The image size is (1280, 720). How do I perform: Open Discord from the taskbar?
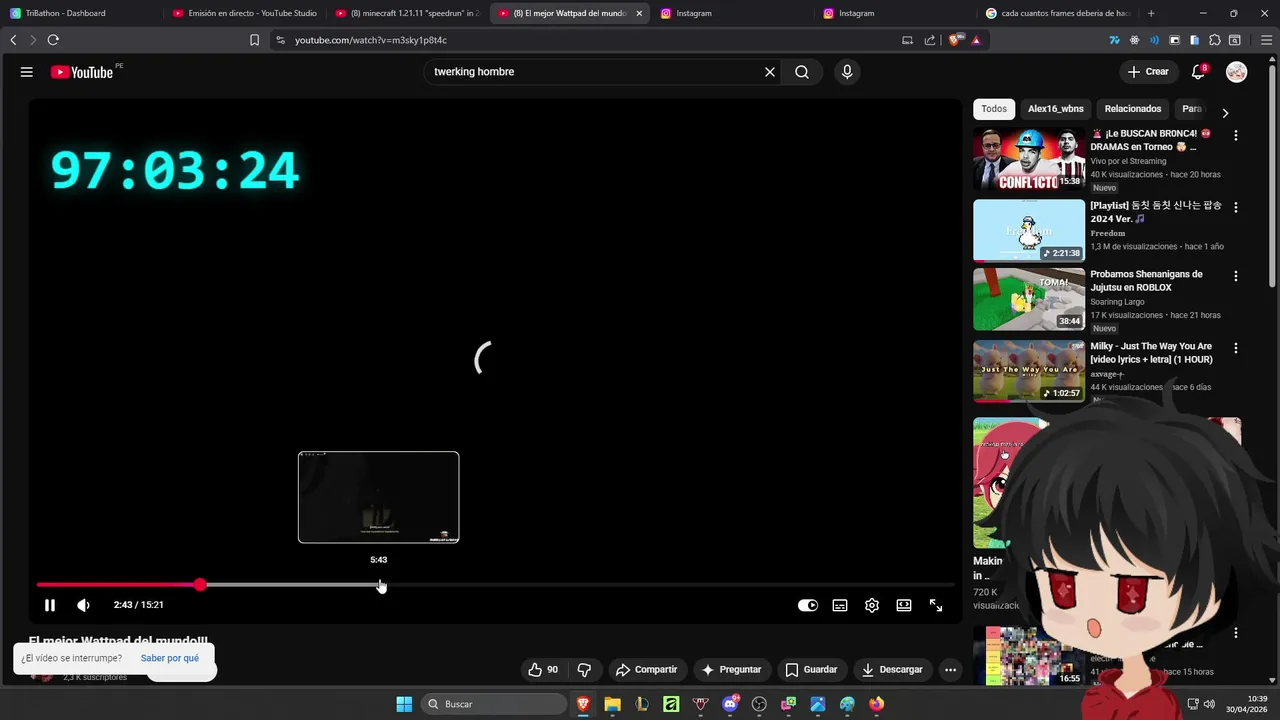pos(730,704)
